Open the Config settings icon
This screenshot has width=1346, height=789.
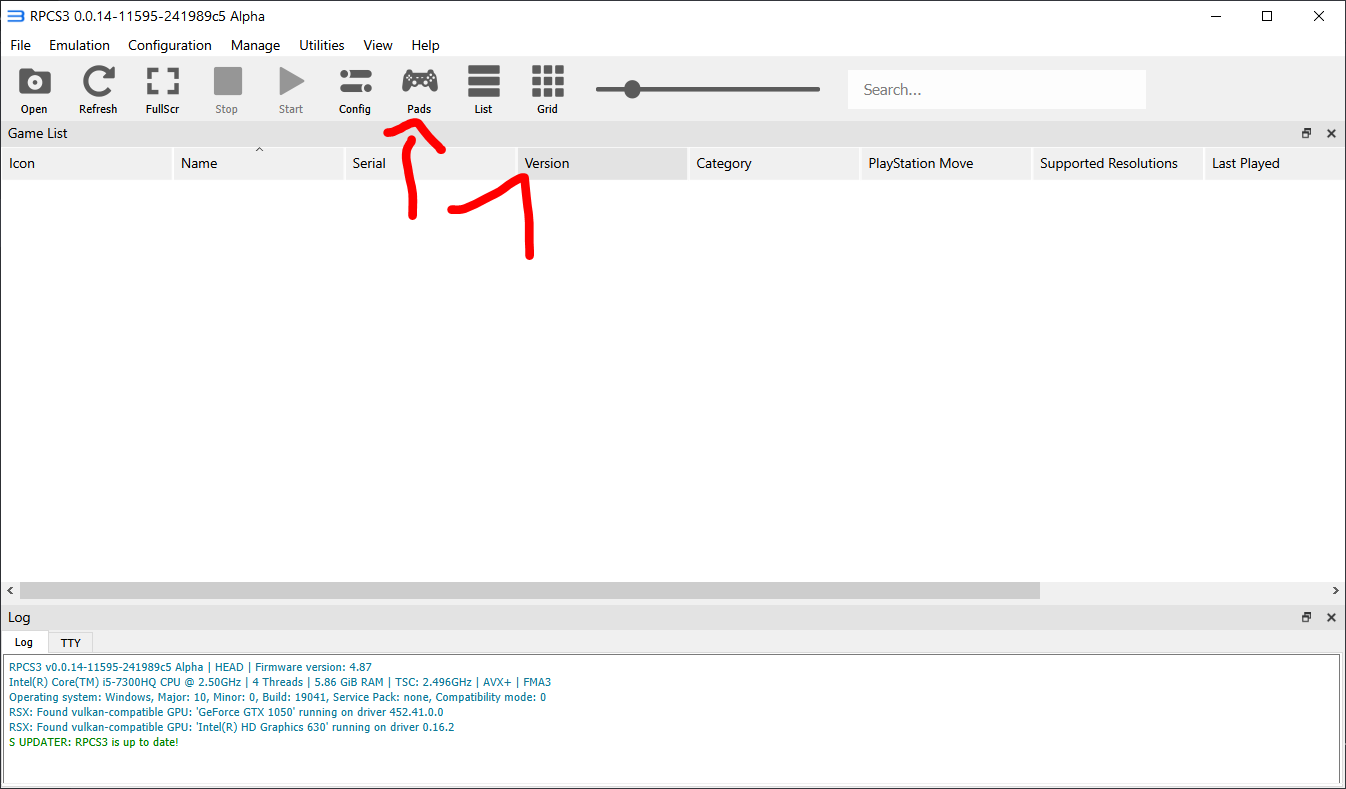coord(355,90)
